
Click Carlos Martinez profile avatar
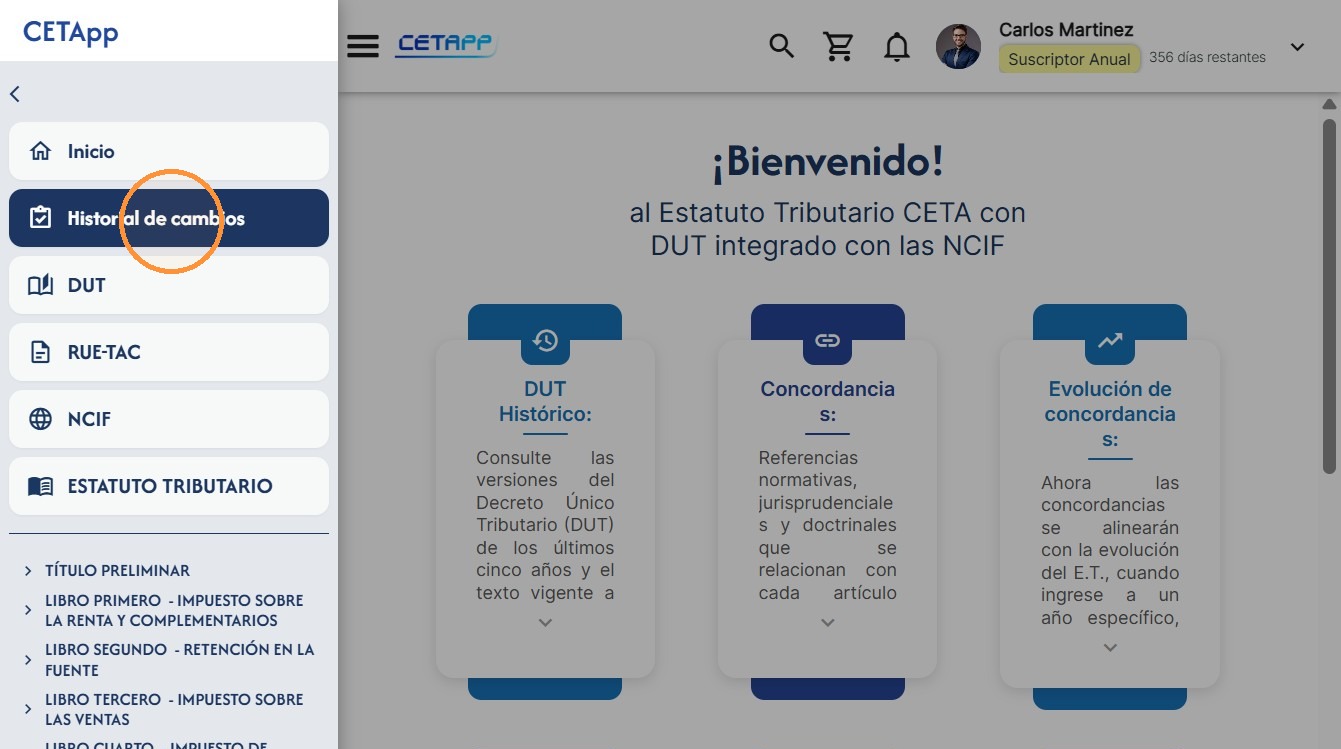(x=958, y=47)
